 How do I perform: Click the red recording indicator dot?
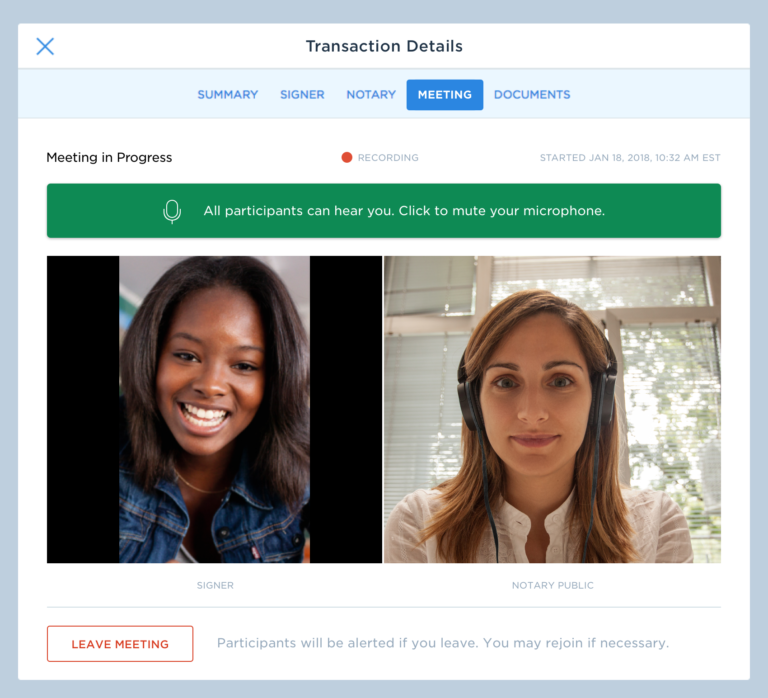(347, 157)
